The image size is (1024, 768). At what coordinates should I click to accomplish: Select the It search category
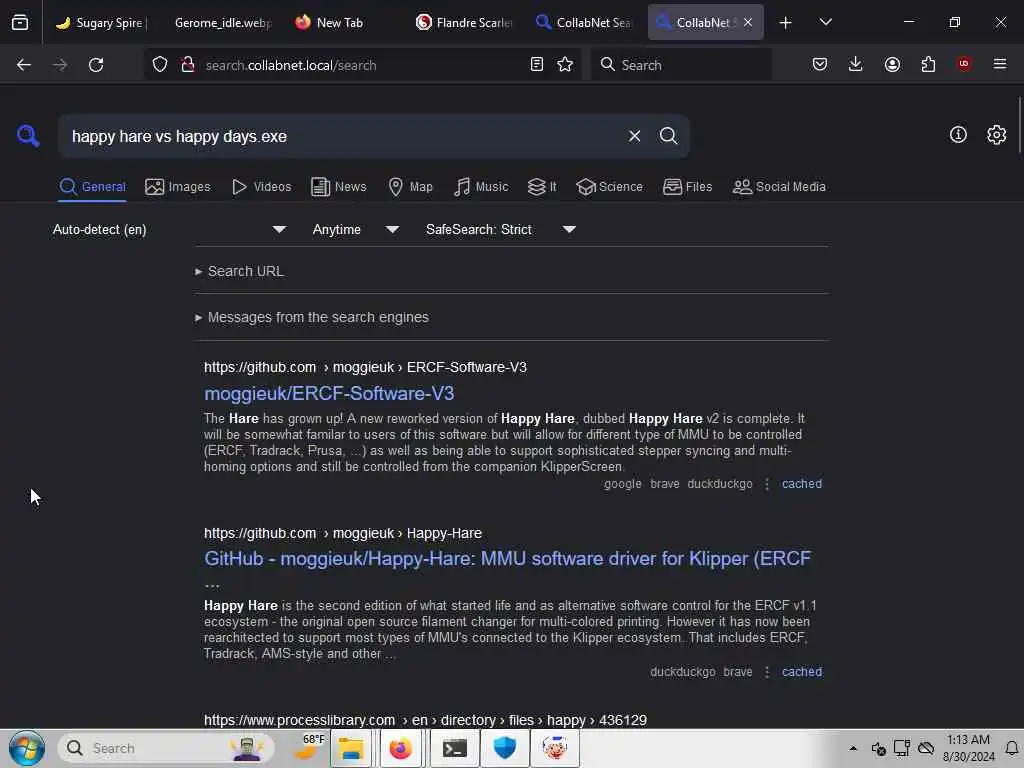coord(542,187)
